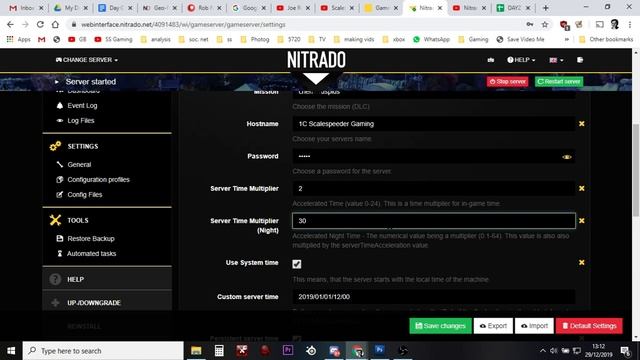Click the Settings gears icon in sidebar
The image size is (640, 360).
[x=55, y=146]
